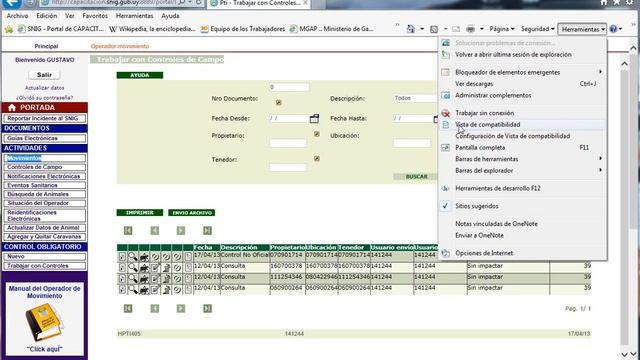
Task: Expand the dropdown arrow next to Home icon
Action: 422,29
